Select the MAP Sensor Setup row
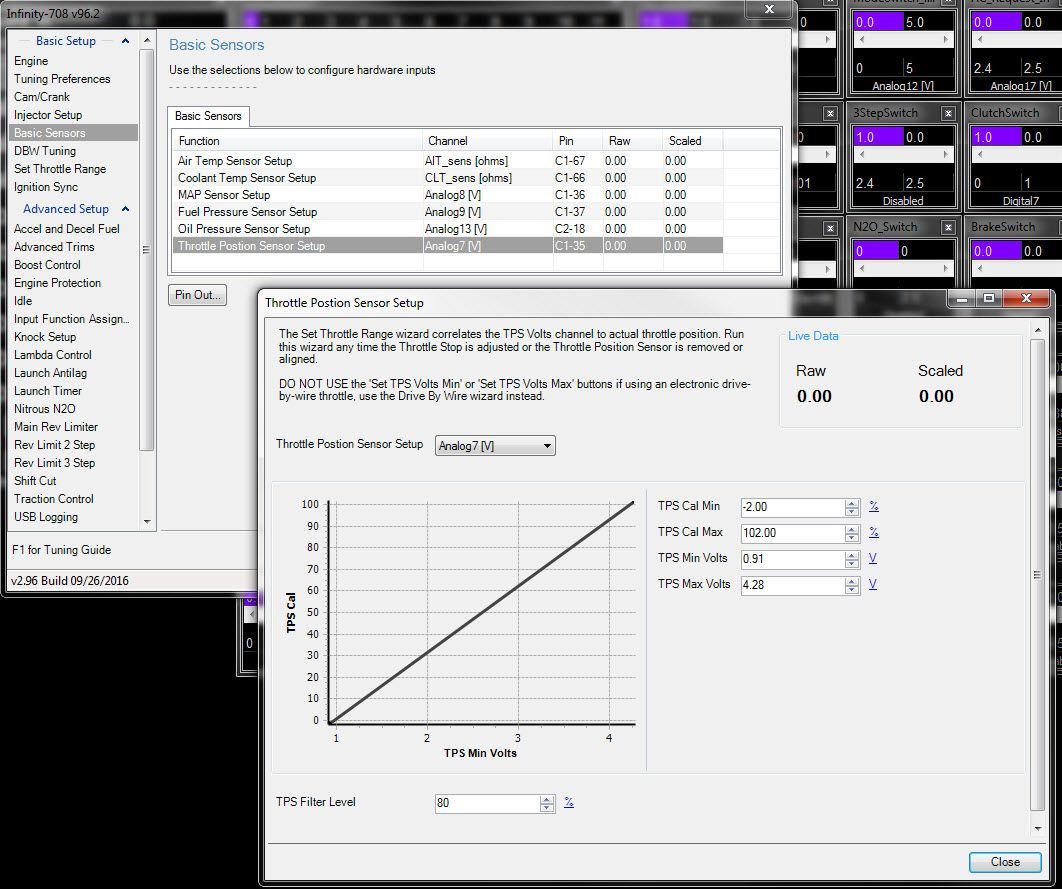This screenshot has height=889, width=1062. pyautogui.click(x=224, y=195)
